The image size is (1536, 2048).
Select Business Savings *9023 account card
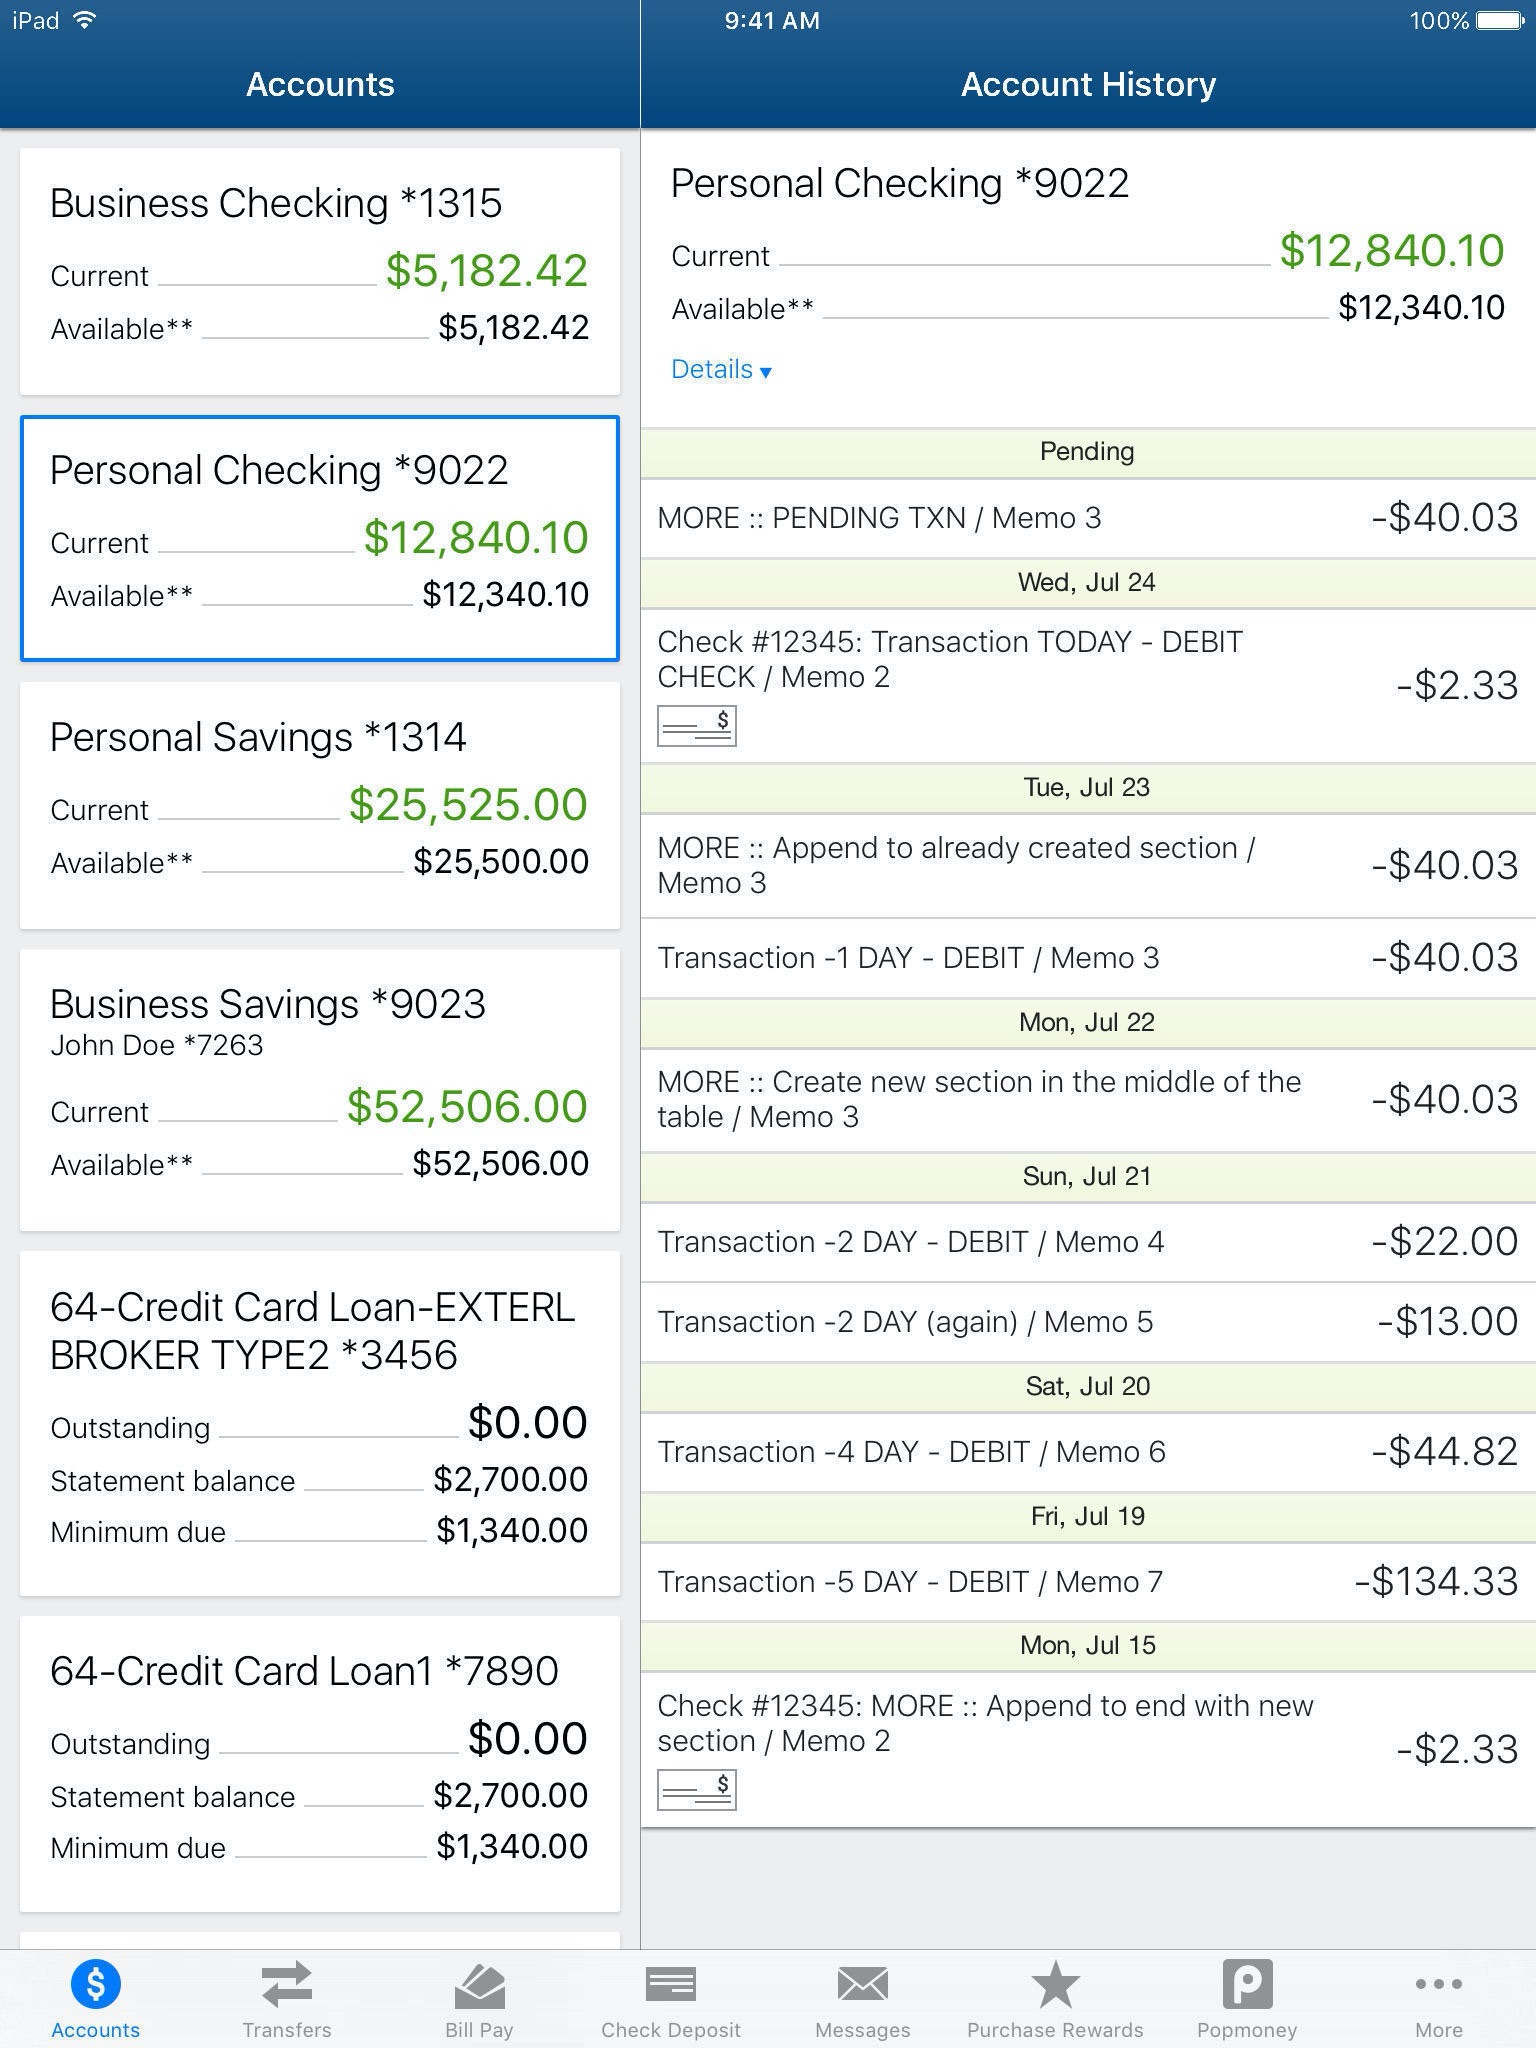(320, 1089)
